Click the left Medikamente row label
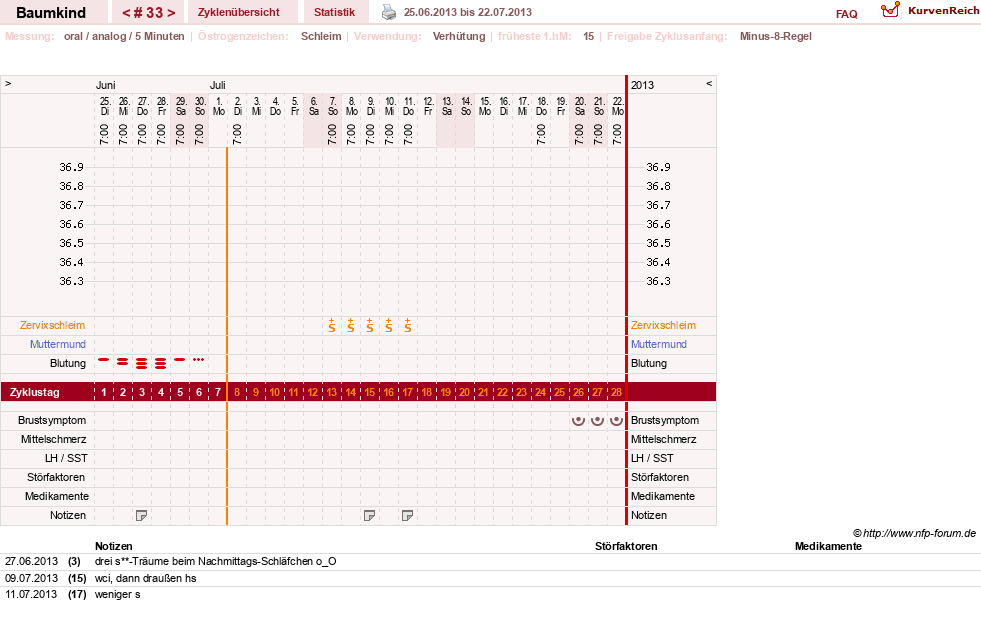The height and width of the screenshot is (625, 981). [57, 496]
